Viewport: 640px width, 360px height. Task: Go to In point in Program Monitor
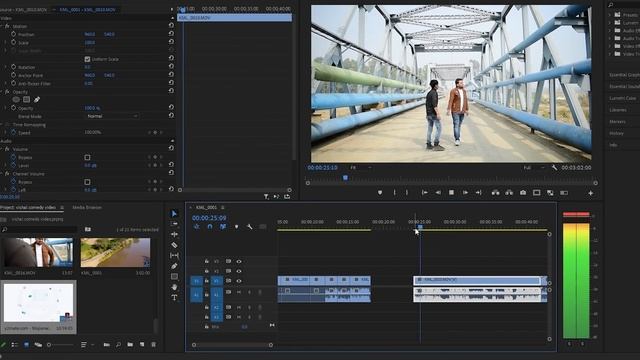coord(424,193)
